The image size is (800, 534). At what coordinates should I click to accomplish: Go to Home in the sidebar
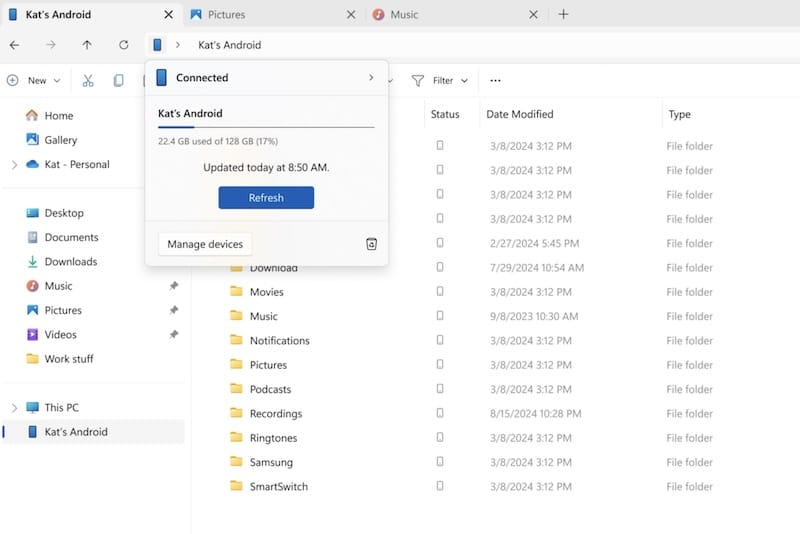tap(59, 116)
